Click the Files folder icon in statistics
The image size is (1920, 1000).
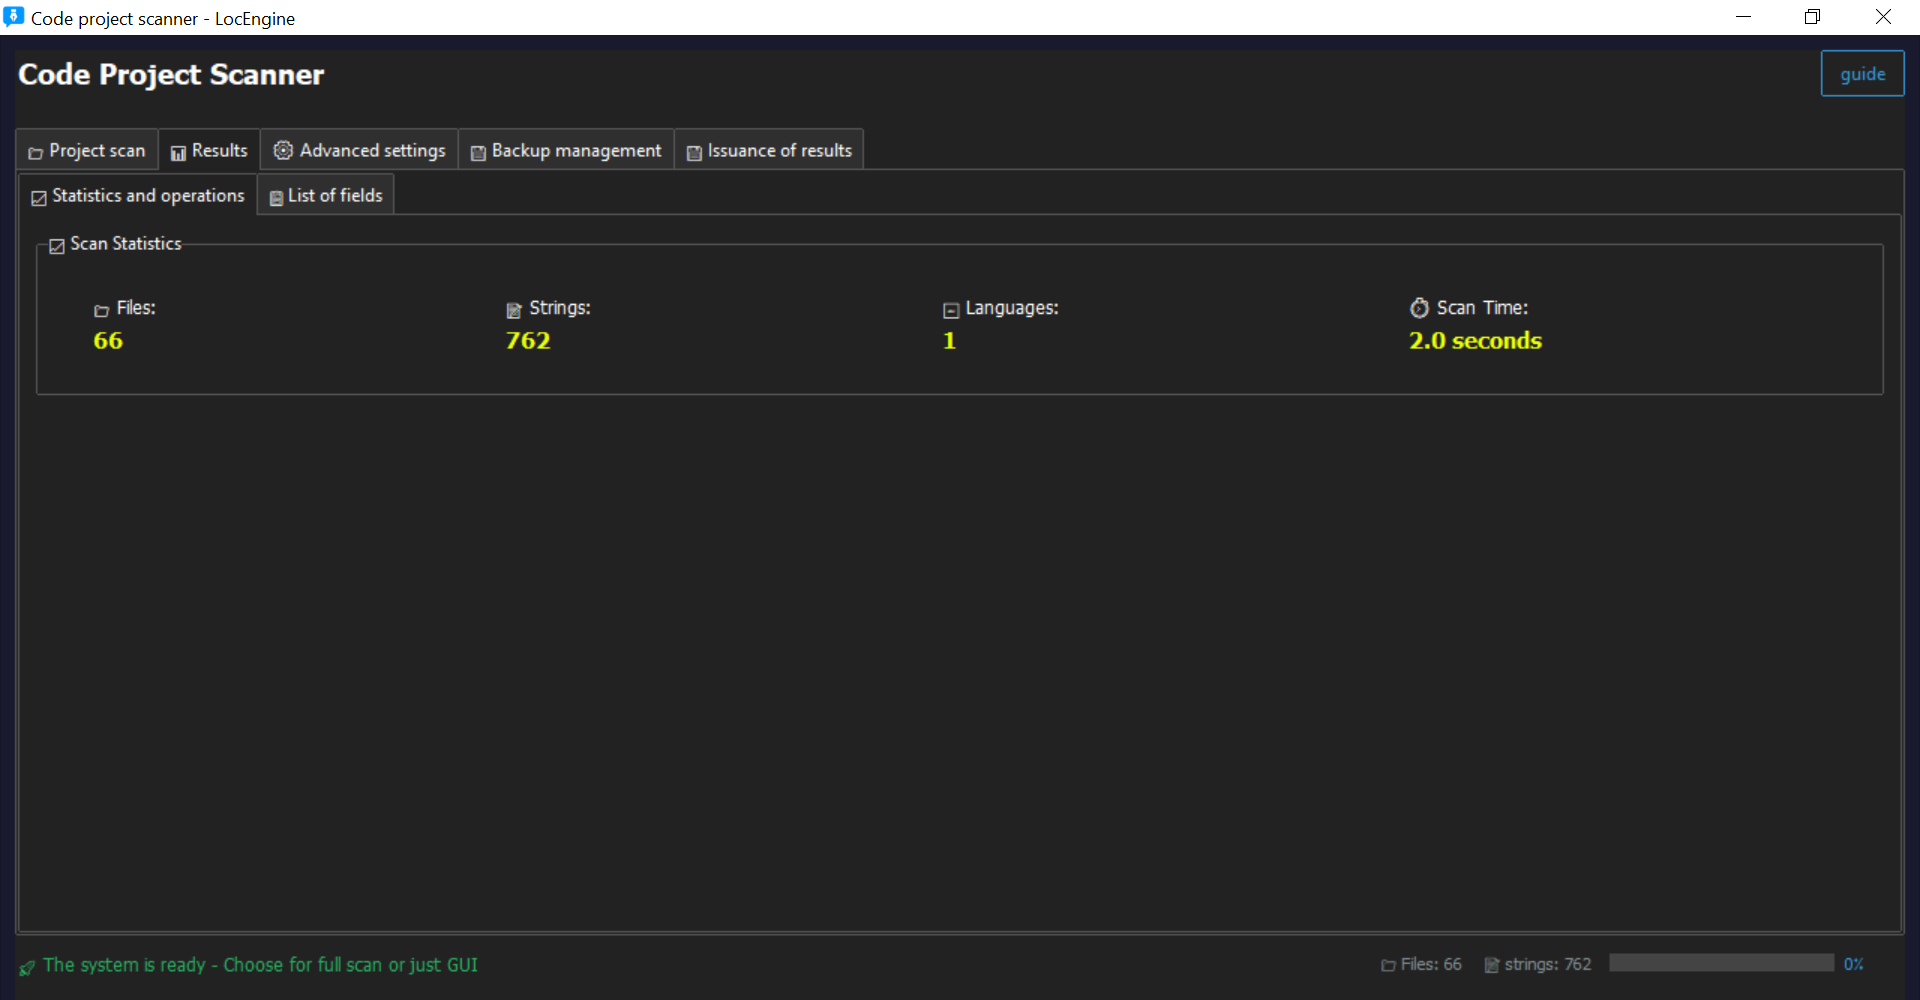click(x=101, y=310)
